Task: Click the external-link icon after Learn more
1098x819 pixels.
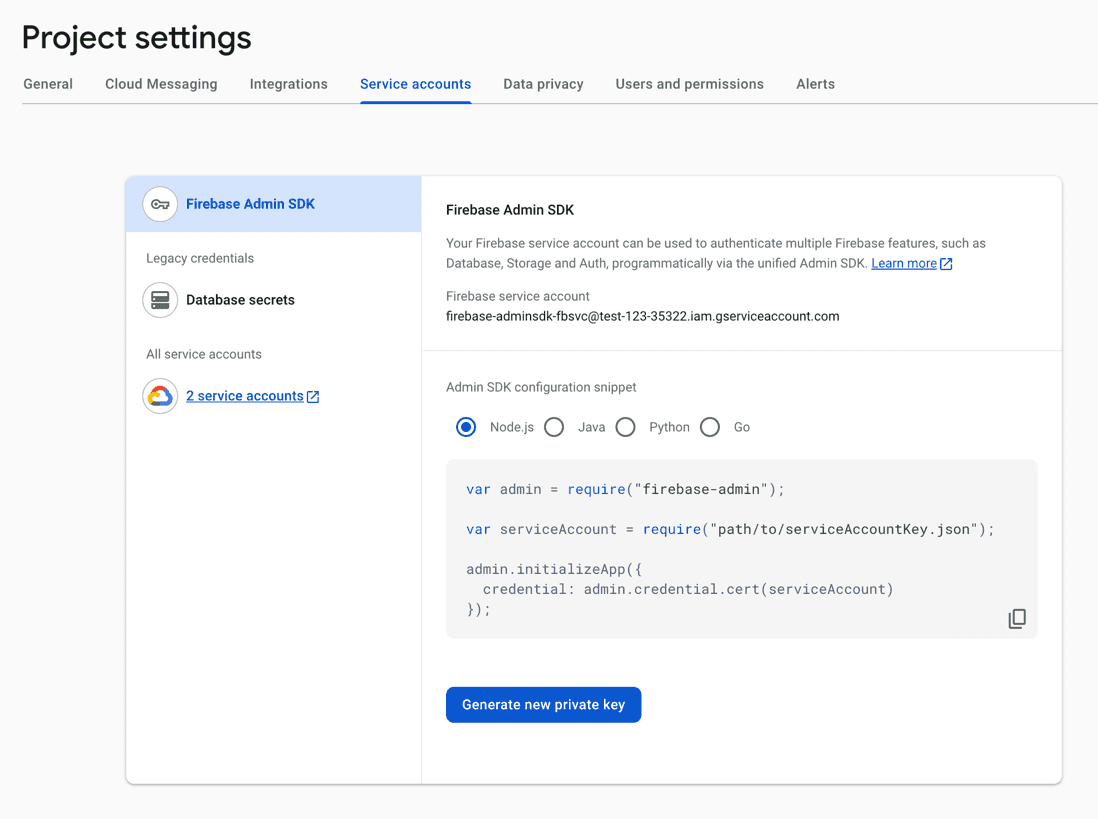Action: pos(942,263)
